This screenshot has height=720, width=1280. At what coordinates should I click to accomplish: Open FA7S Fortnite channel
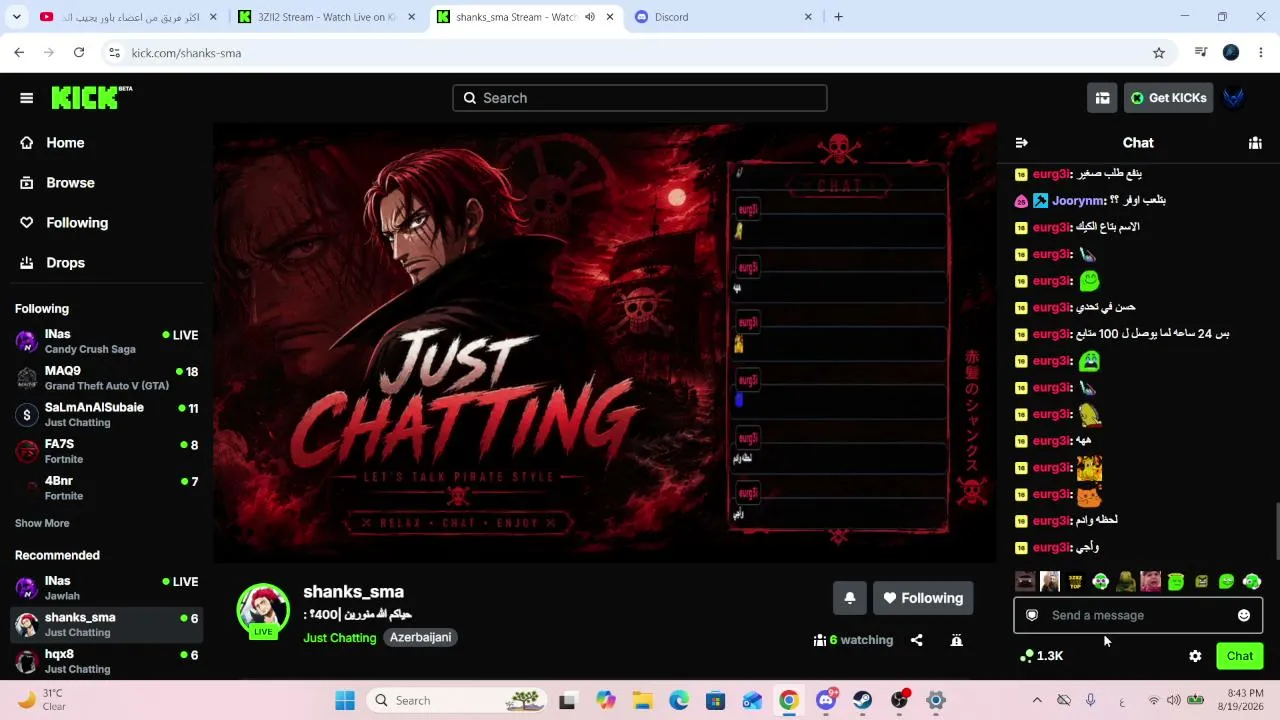107,451
